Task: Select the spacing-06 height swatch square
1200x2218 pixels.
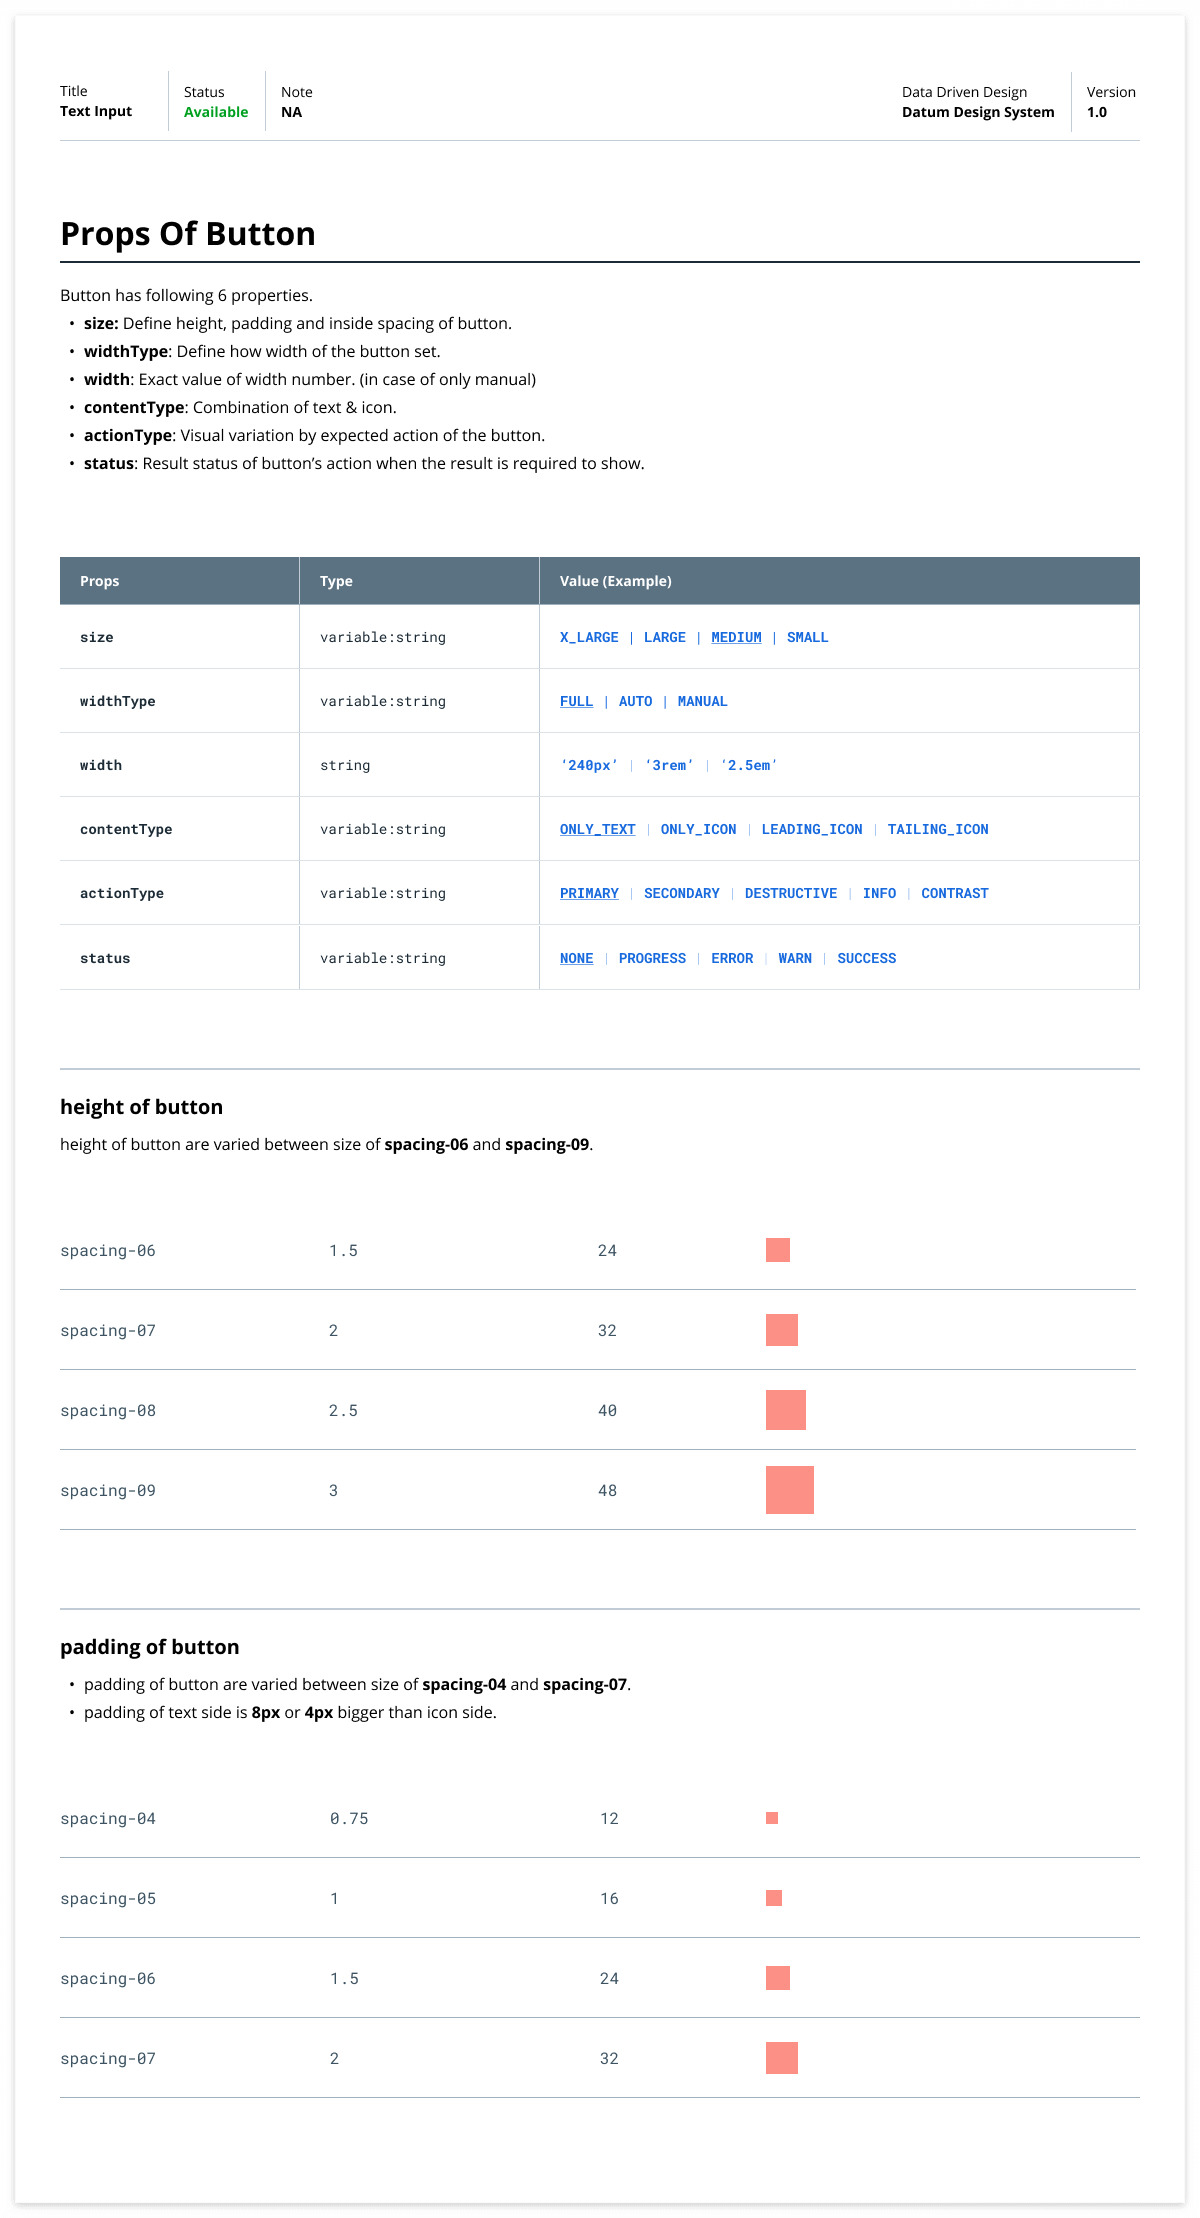Action: [778, 1250]
